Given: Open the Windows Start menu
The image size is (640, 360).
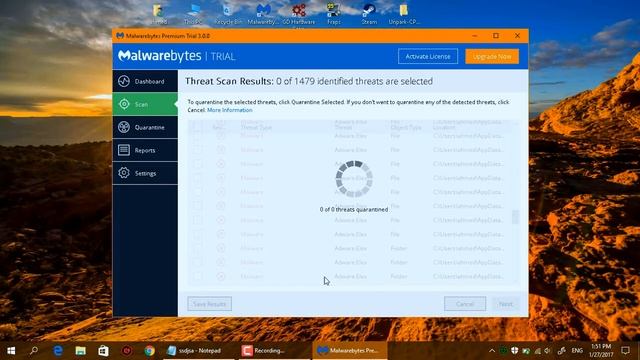Looking at the screenshot, I should [11, 351].
